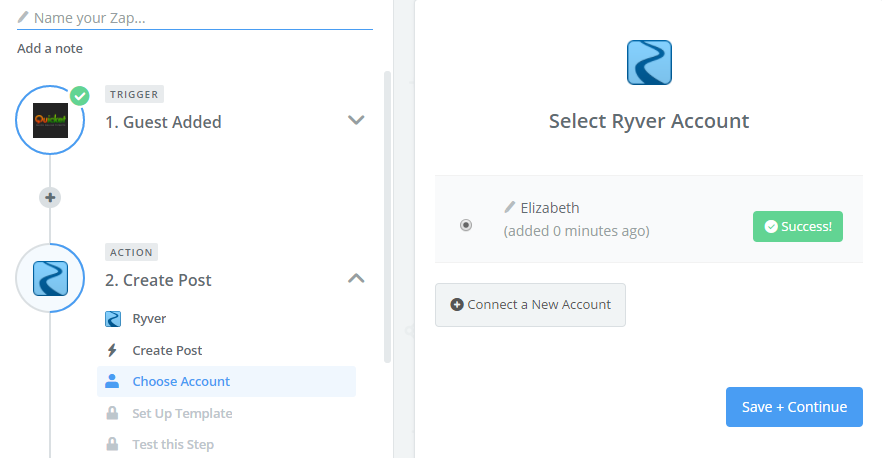Click the Quicket trigger app icon

pyautogui.click(x=51, y=120)
